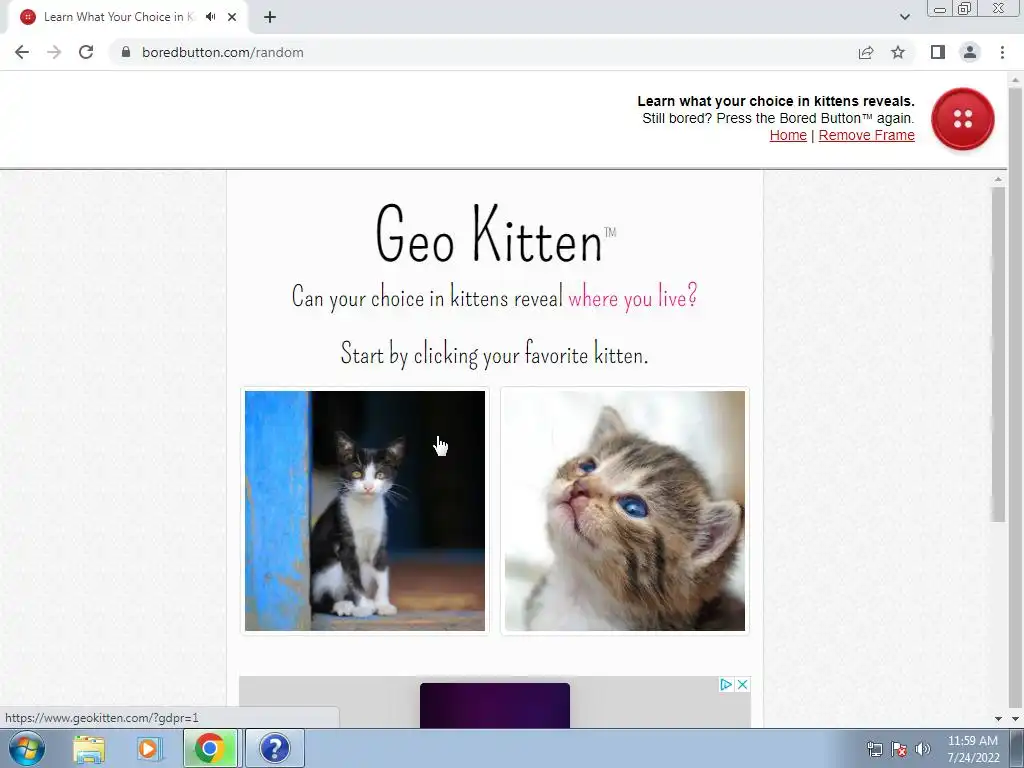Reload the page with refresh icon
Image resolution: width=1024 pixels, height=768 pixels.
[x=86, y=52]
